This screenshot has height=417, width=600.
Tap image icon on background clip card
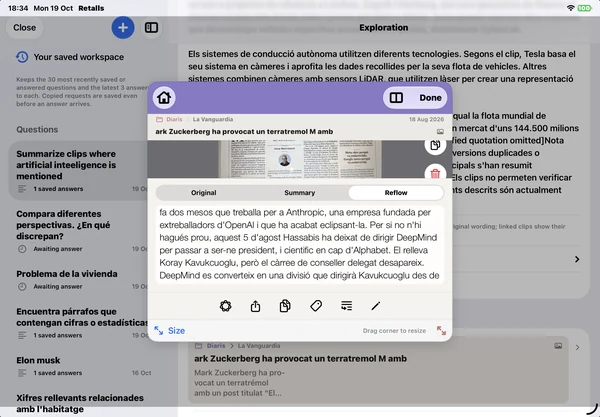558,346
